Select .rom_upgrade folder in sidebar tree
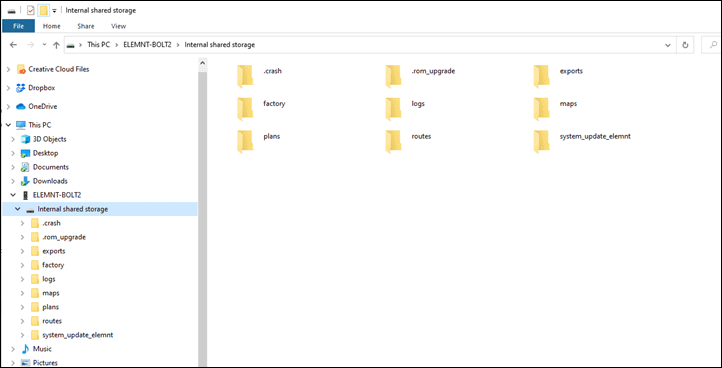Viewport: 722px width, 368px height. coord(64,237)
